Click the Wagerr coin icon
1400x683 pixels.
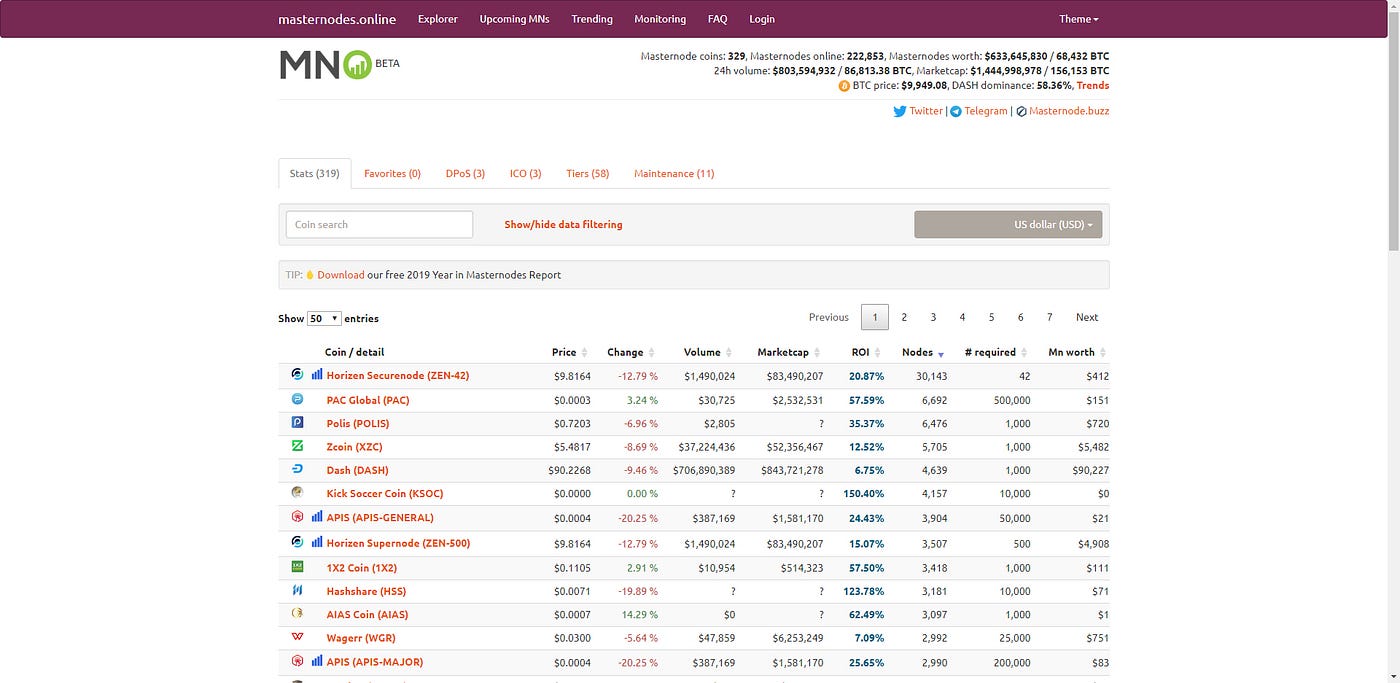click(x=297, y=637)
